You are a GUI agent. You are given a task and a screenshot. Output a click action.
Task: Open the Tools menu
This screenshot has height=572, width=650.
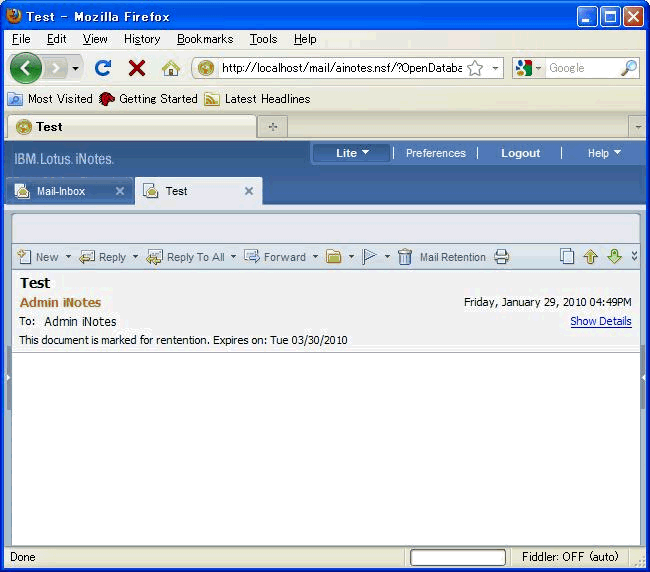[263, 39]
